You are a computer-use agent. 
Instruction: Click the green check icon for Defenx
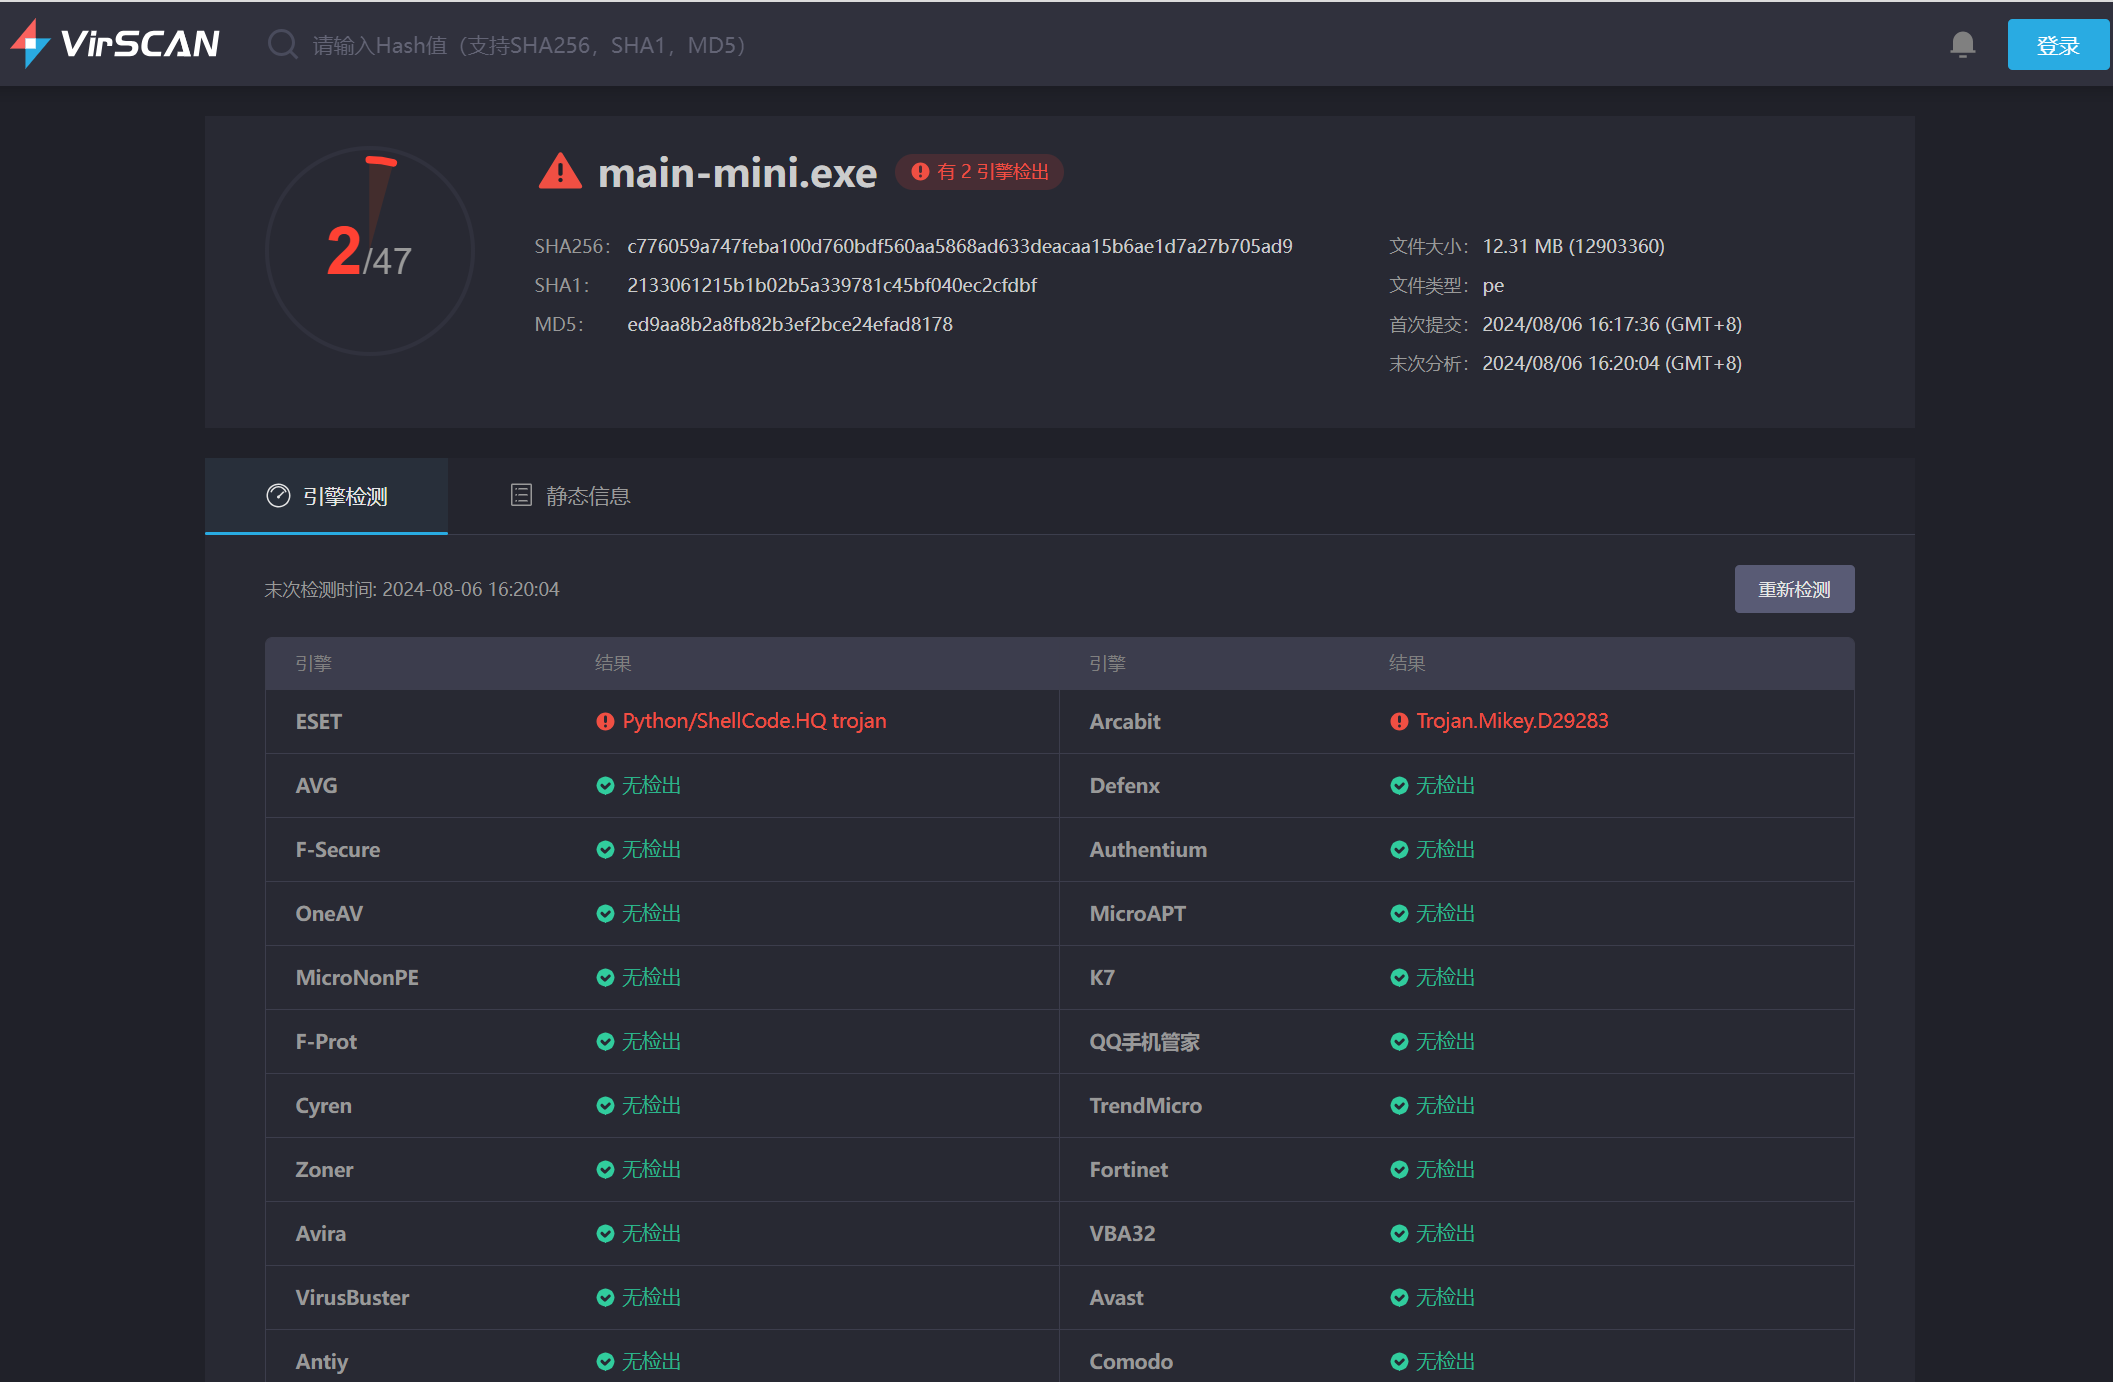point(1399,785)
